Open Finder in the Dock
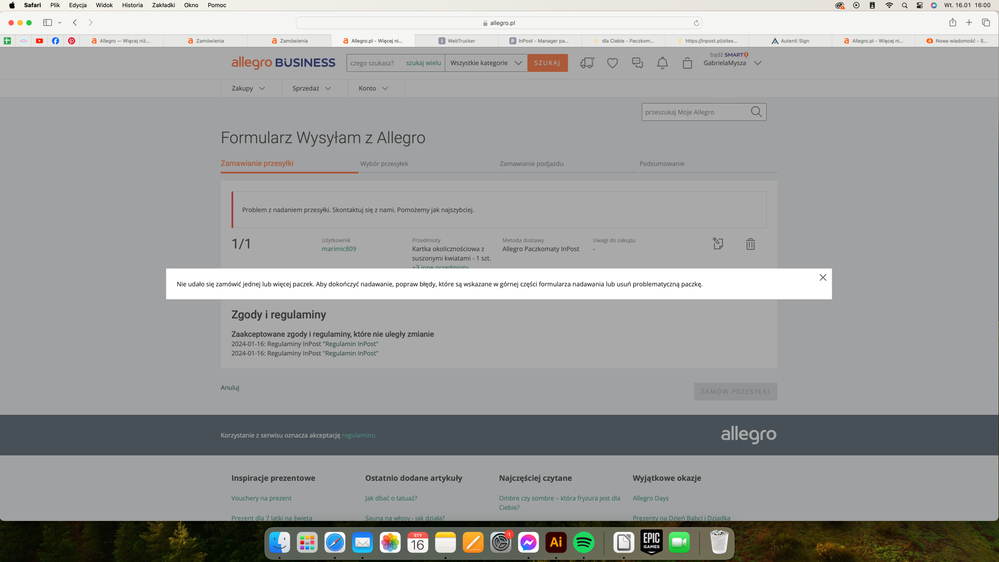This screenshot has height=562, width=999. (x=279, y=542)
